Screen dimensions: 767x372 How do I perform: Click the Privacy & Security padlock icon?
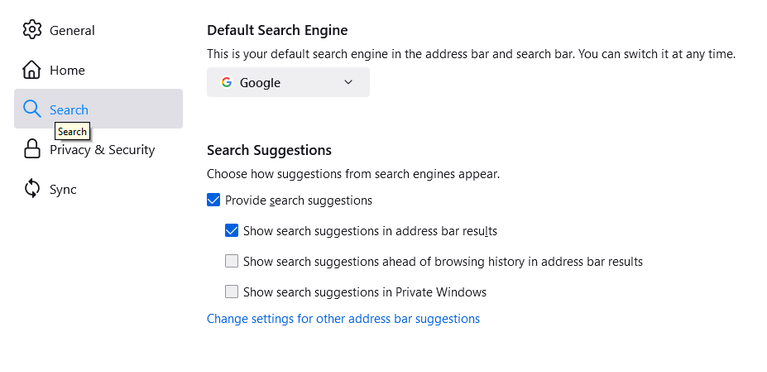[32, 149]
